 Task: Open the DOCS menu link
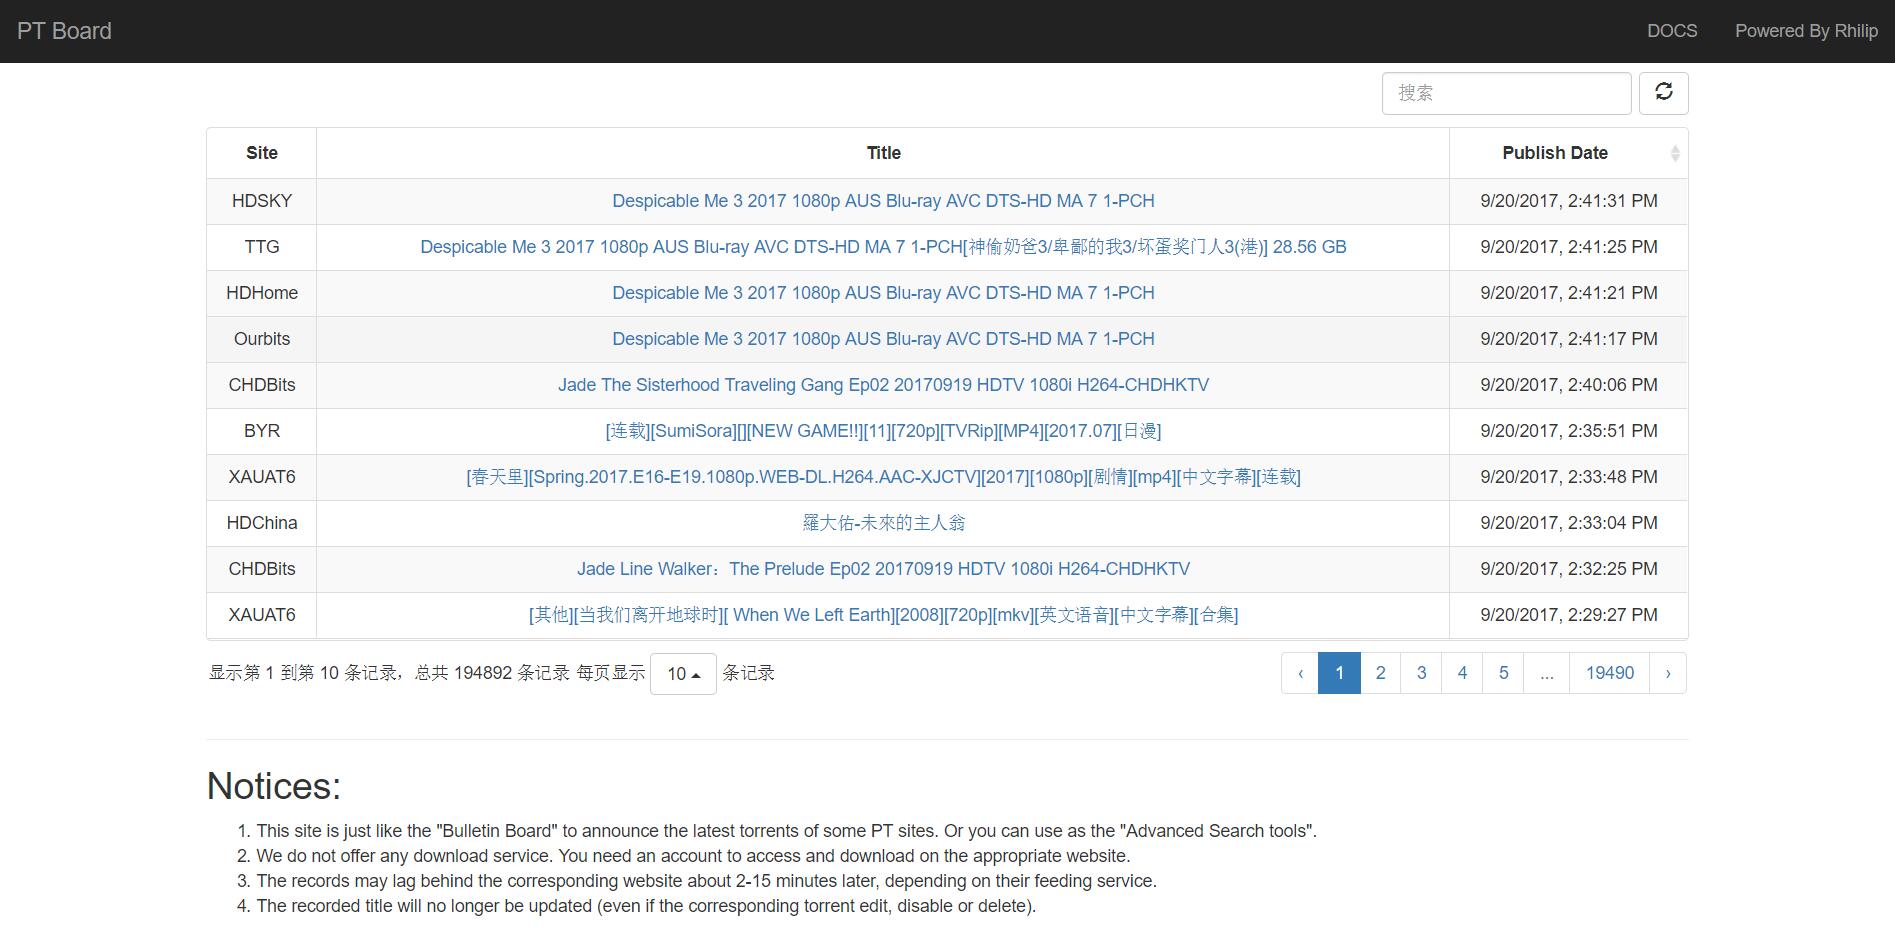click(1672, 31)
